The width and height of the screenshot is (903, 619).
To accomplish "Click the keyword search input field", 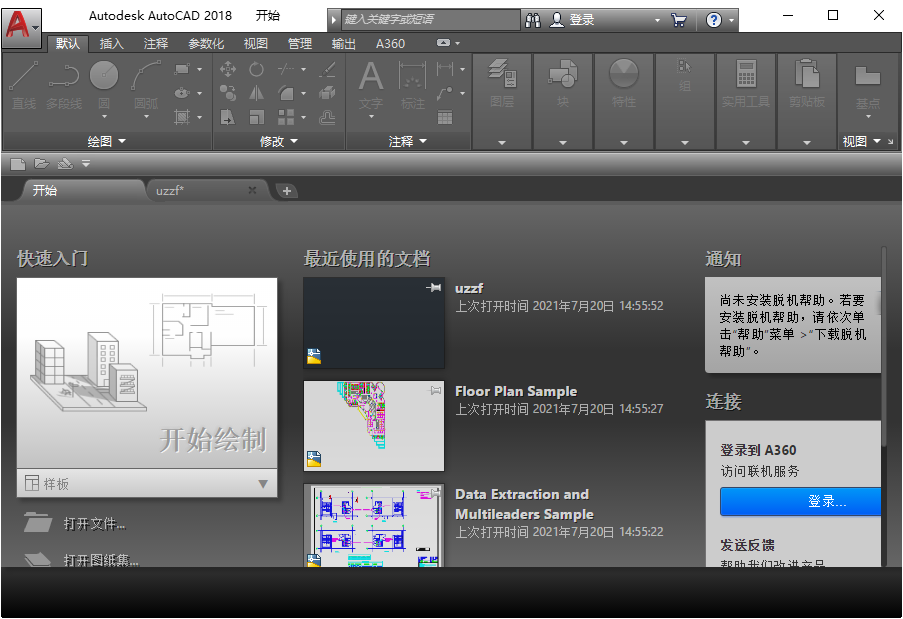I will tap(431, 20).
